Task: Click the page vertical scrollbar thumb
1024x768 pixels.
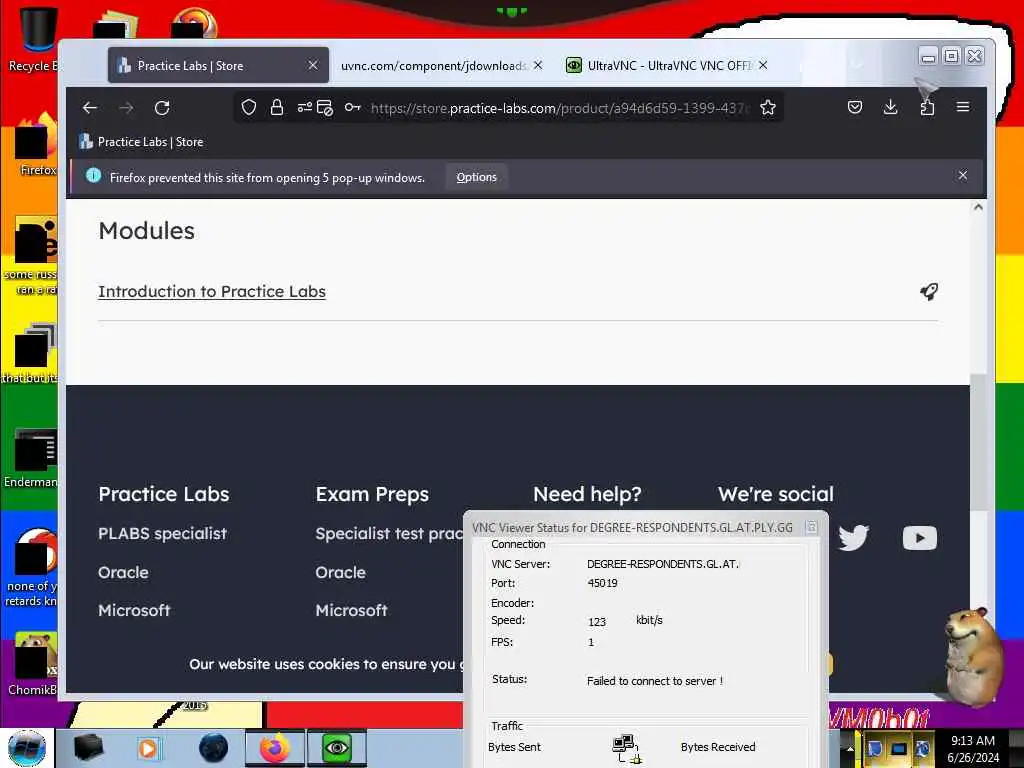Action: coord(978,441)
